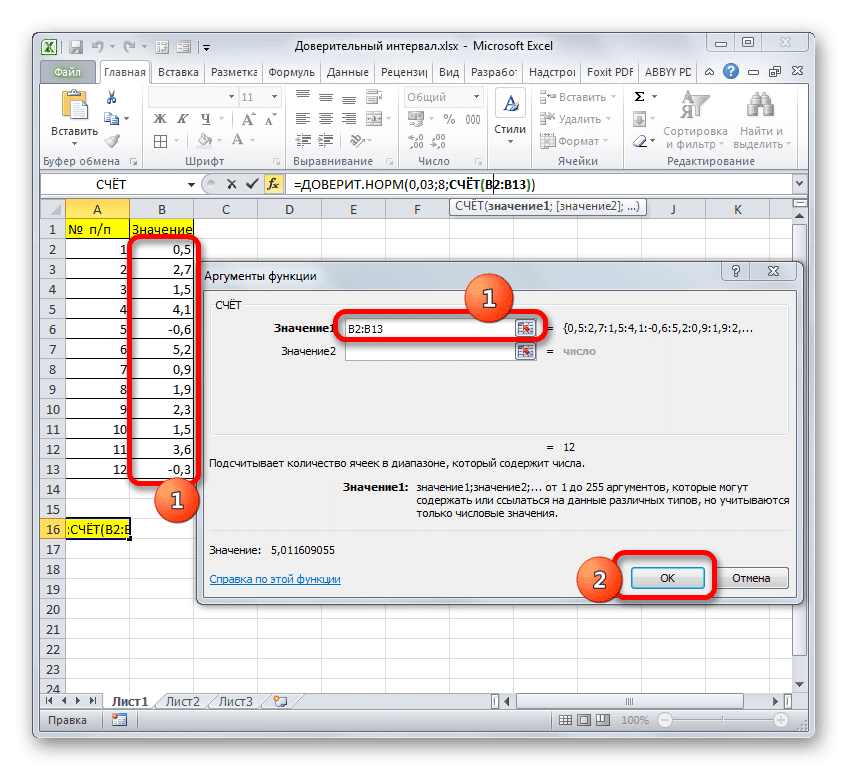Screen dimensions: 848x771
Task: Click the merge and center icon
Action: coord(374,119)
